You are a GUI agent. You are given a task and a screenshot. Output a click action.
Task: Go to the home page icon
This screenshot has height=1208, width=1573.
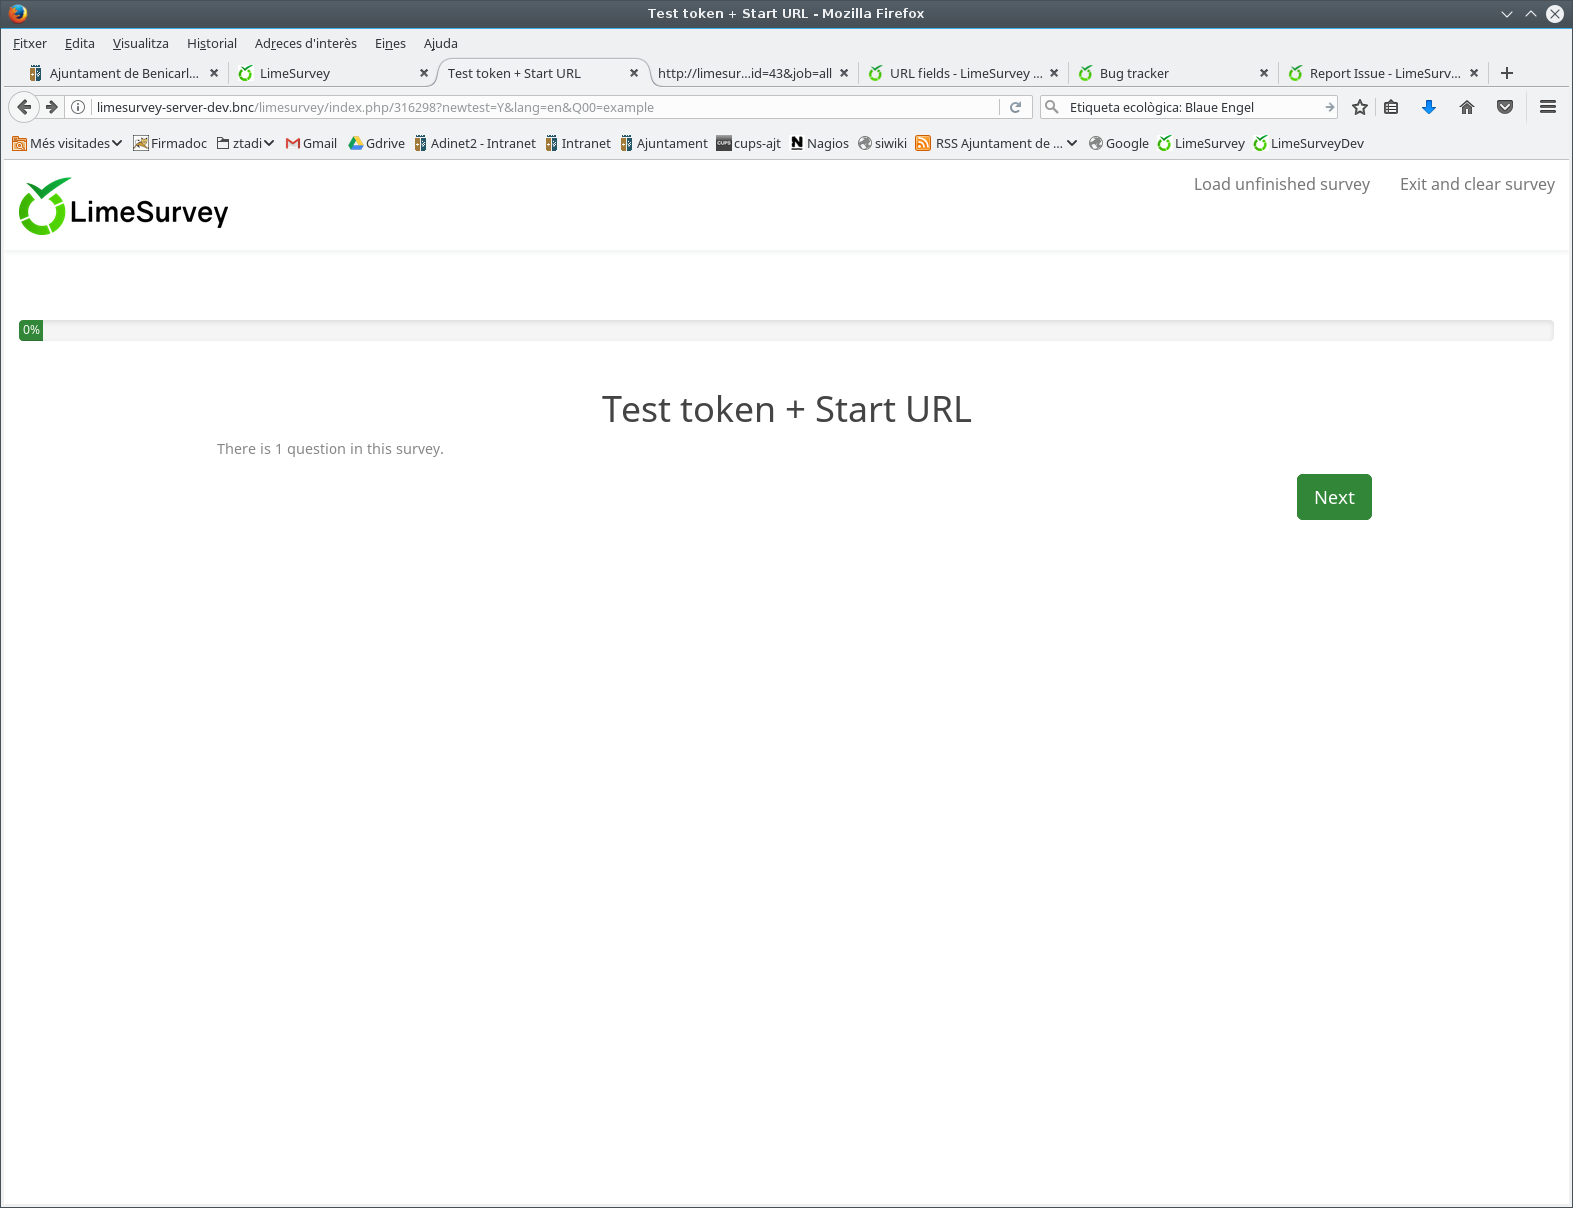pyautogui.click(x=1466, y=107)
